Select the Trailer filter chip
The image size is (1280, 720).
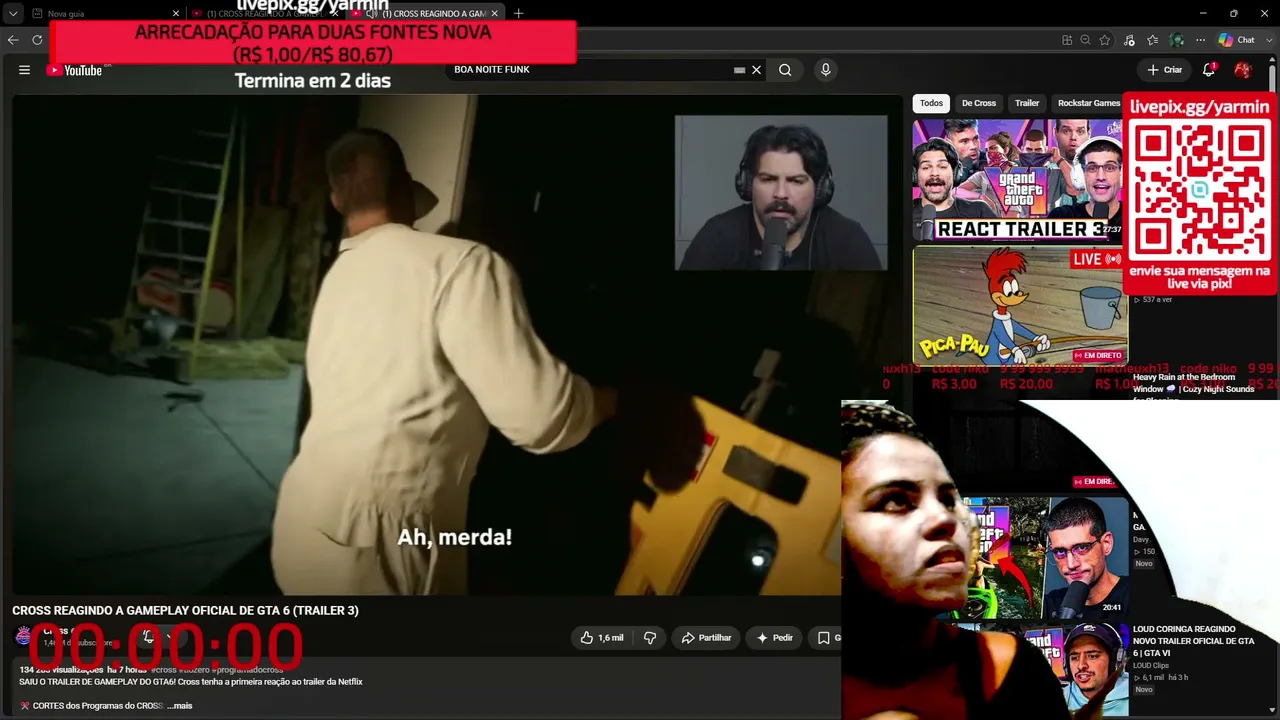1027,103
